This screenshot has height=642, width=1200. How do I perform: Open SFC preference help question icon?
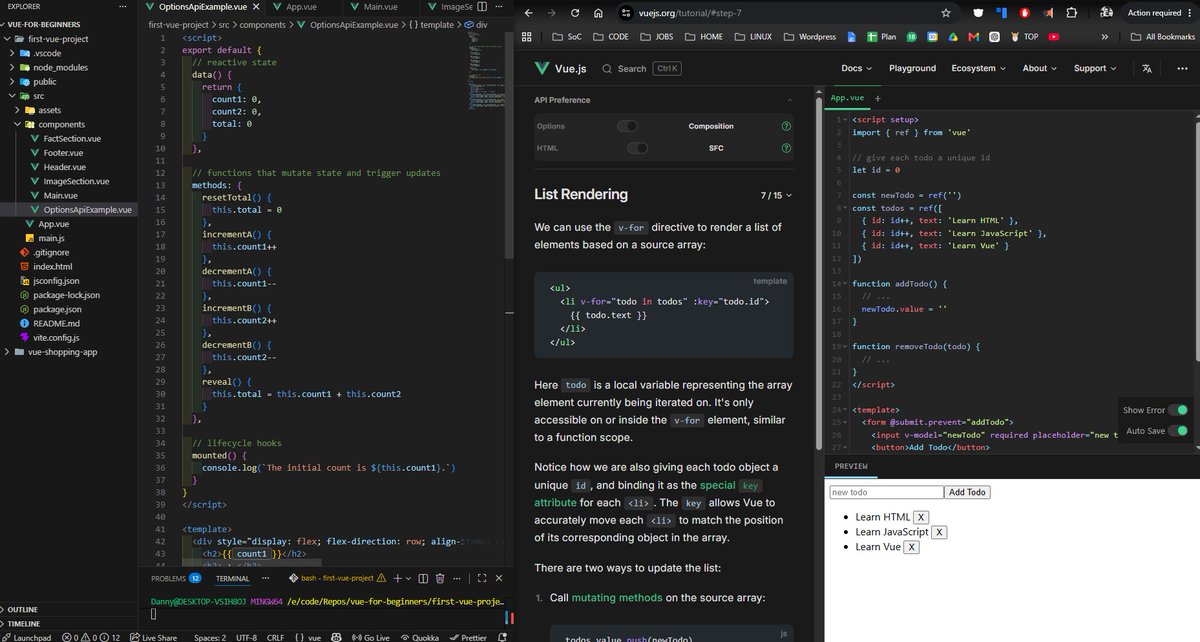pos(786,148)
